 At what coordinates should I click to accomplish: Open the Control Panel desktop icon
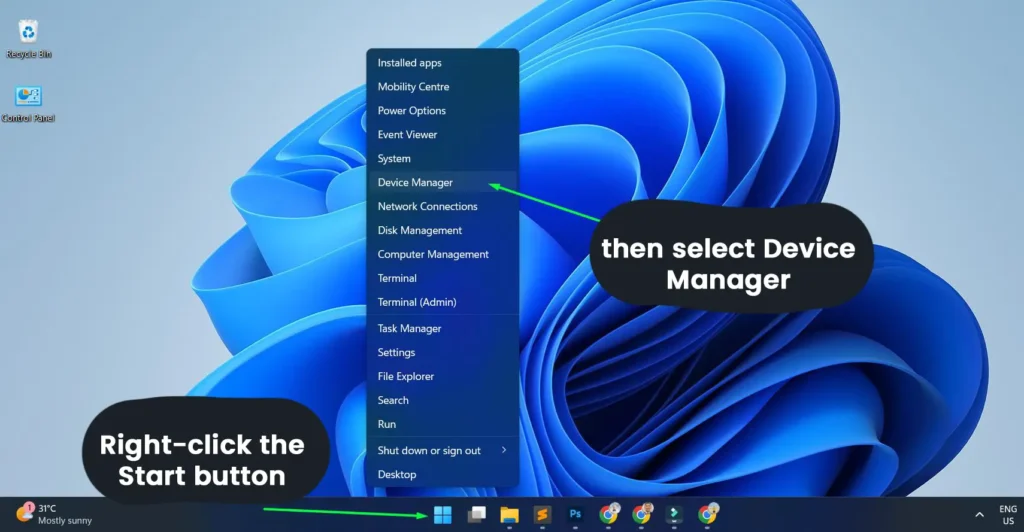pyautogui.click(x=28, y=104)
